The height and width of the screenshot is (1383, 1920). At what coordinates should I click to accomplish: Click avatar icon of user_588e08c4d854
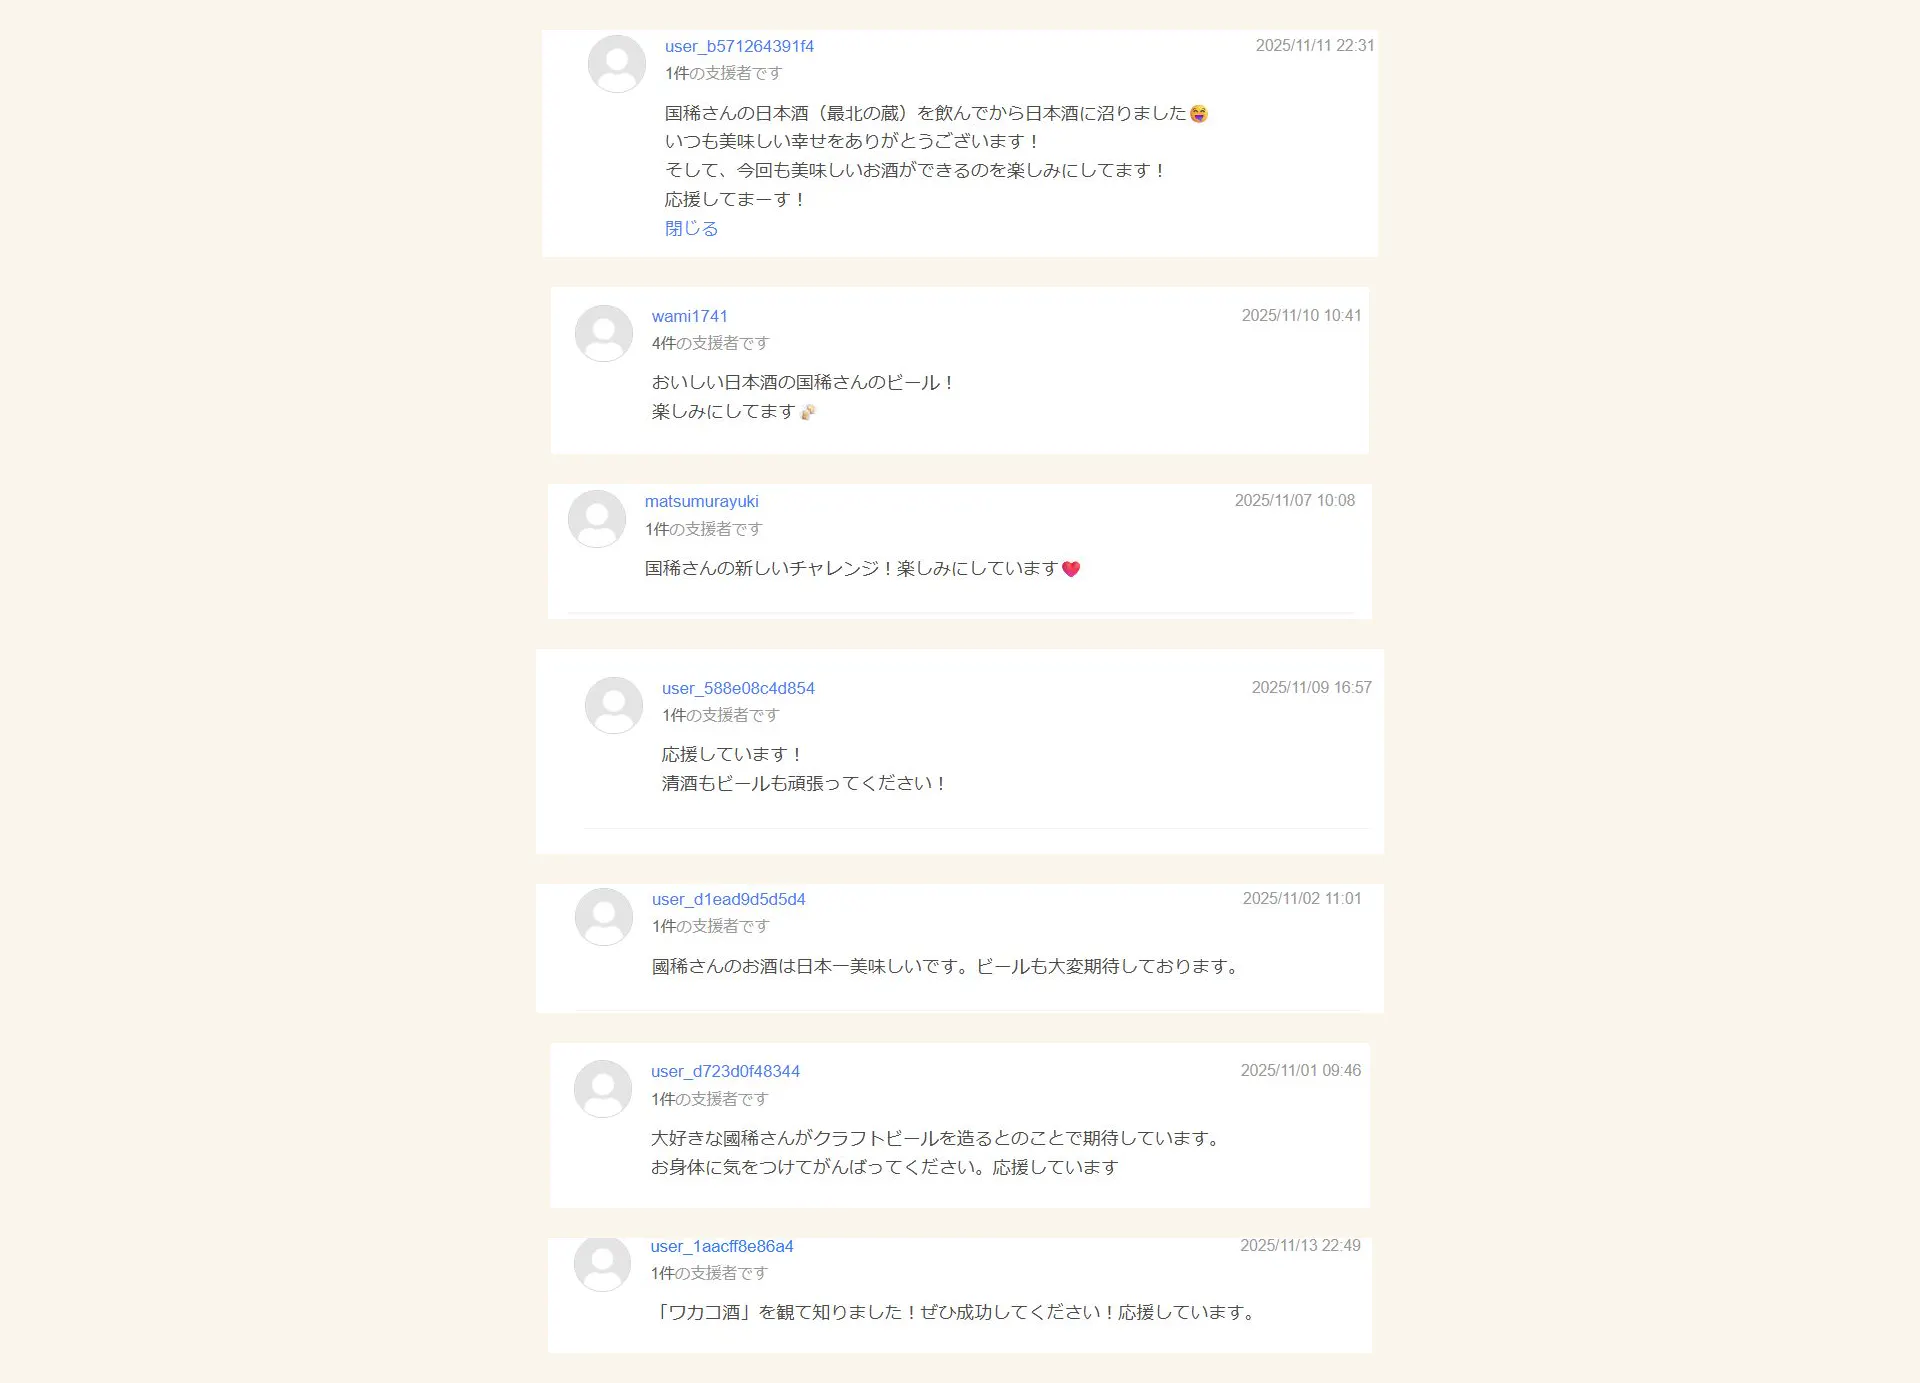(614, 706)
